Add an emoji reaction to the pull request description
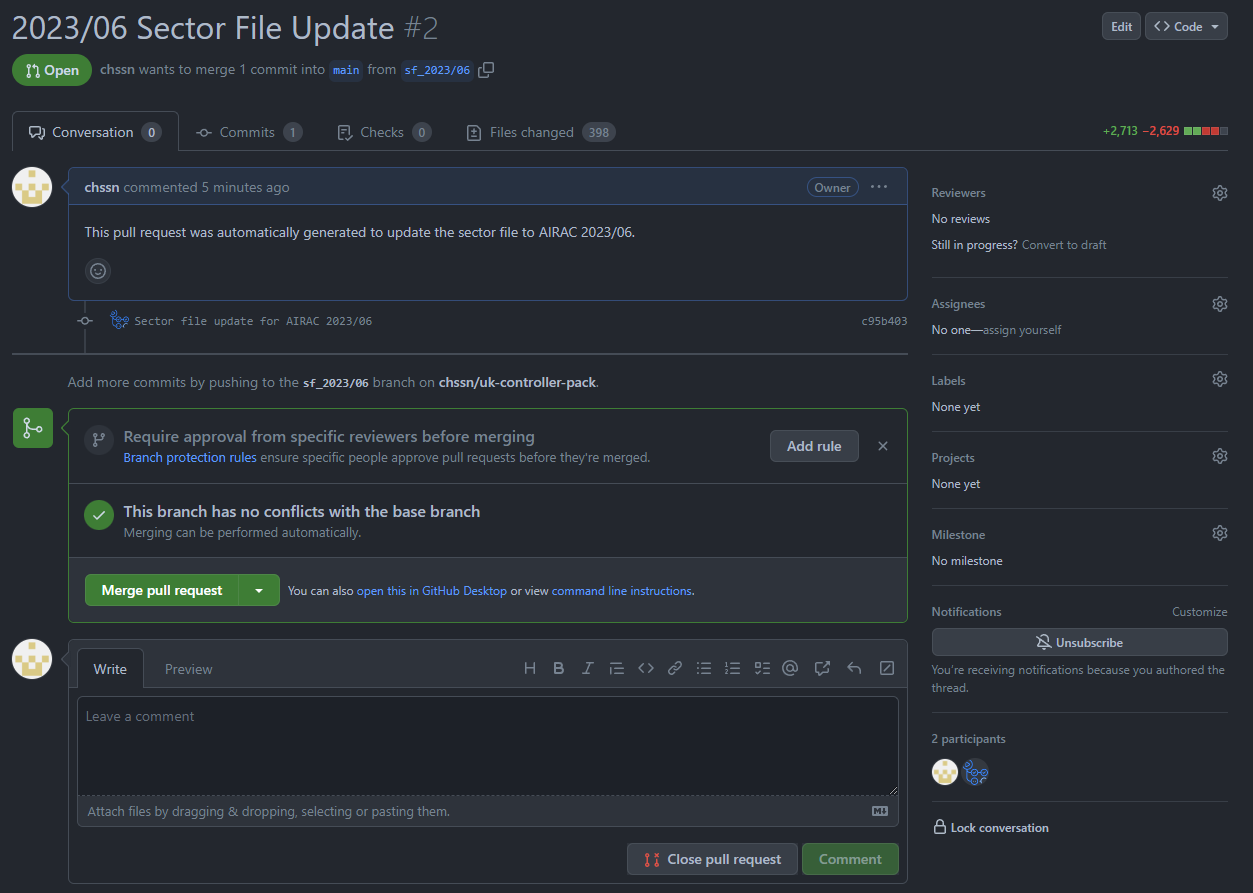 click(x=97, y=271)
